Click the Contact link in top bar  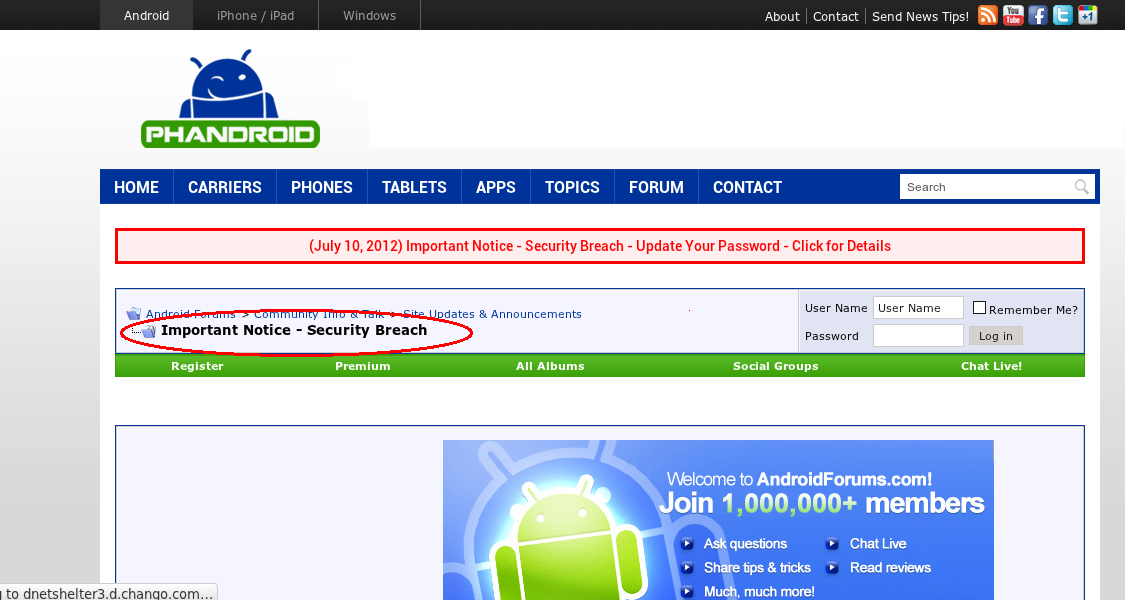pyautogui.click(x=836, y=17)
